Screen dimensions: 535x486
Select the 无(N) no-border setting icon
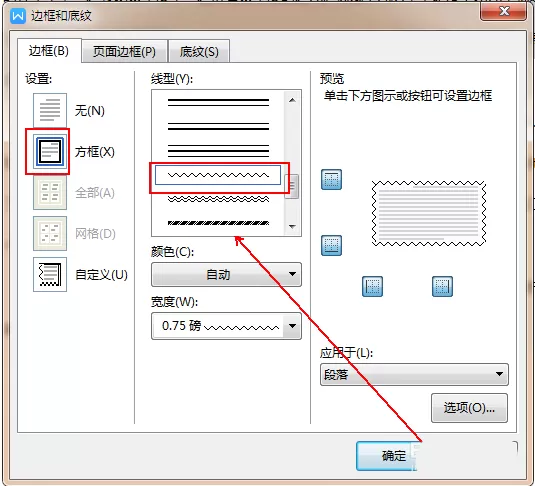pyautogui.click(x=50, y=110)
